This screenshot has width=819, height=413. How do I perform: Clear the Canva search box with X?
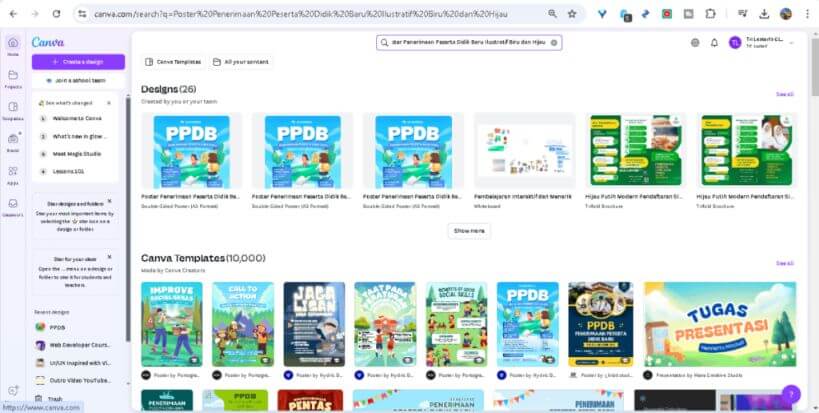pyautogui.click(x=554, y=43)
